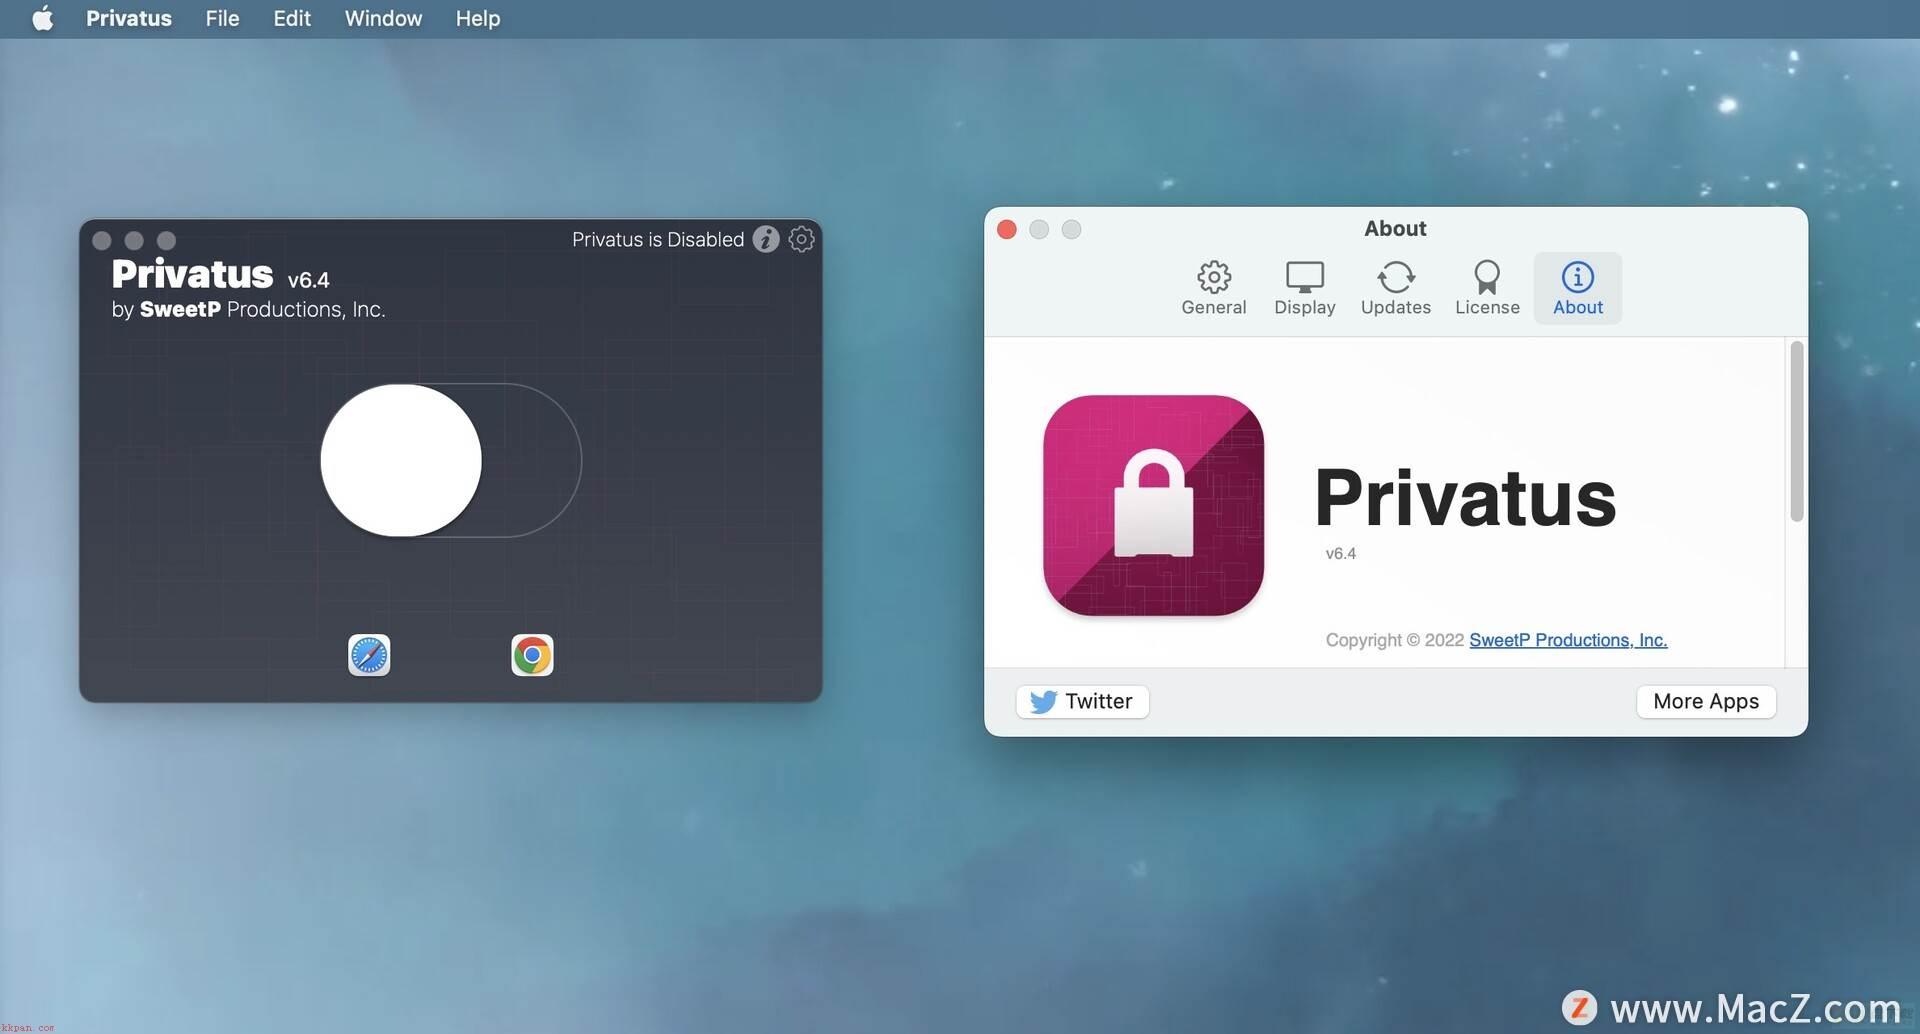Screen dimensions: 1920x1034
Task: Click the 'Privatus is Disabled' status text
Action: [x=658, y=239]
